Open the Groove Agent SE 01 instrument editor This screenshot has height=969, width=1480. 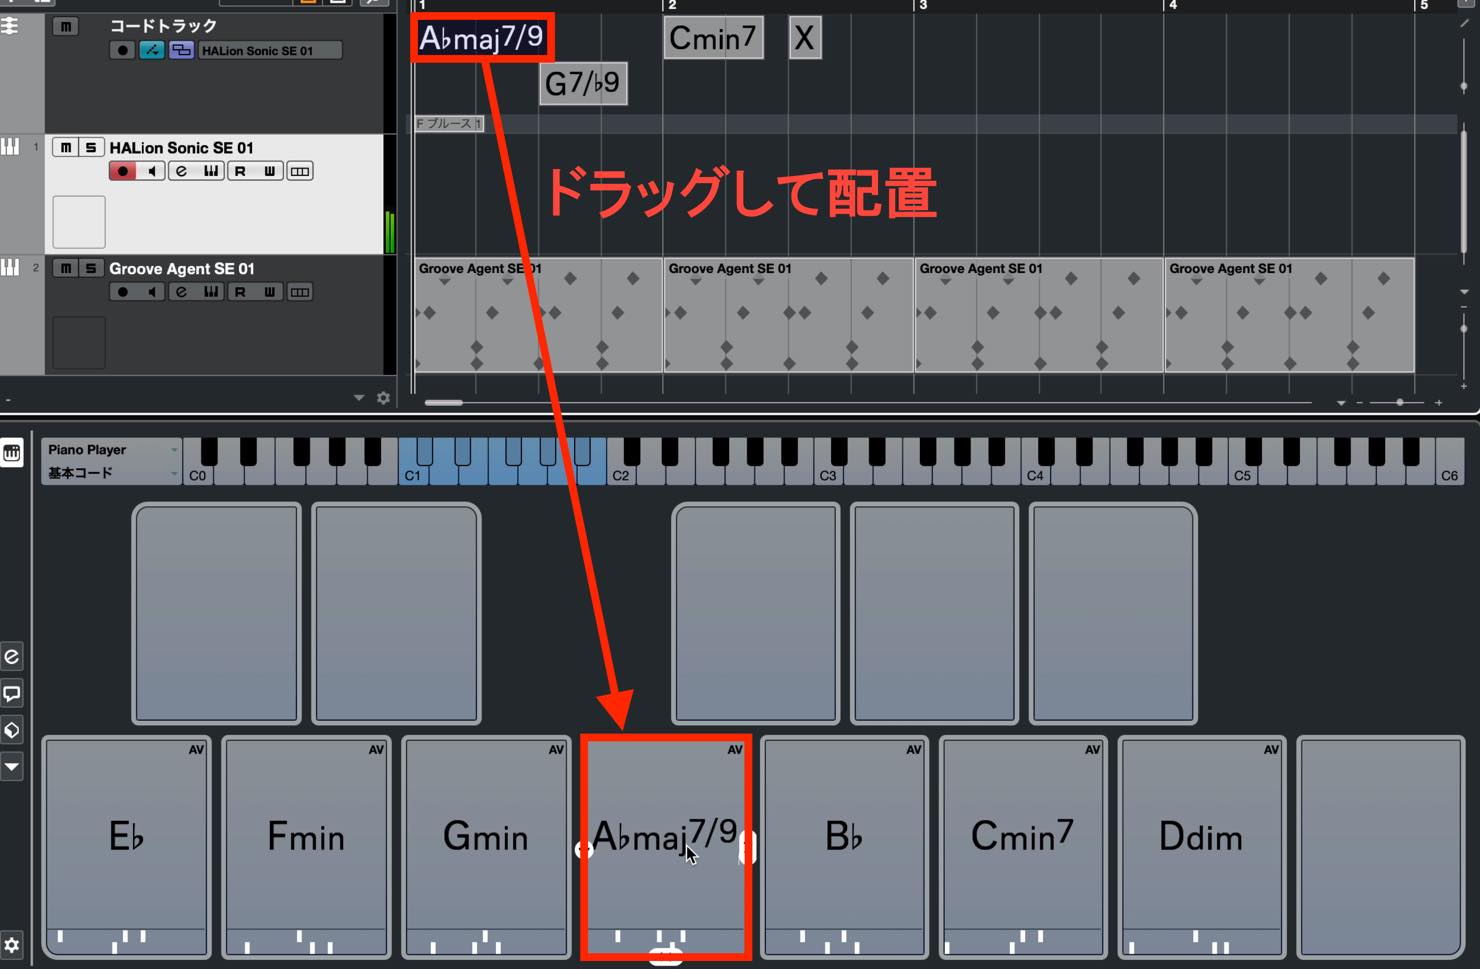click(211, 292)
